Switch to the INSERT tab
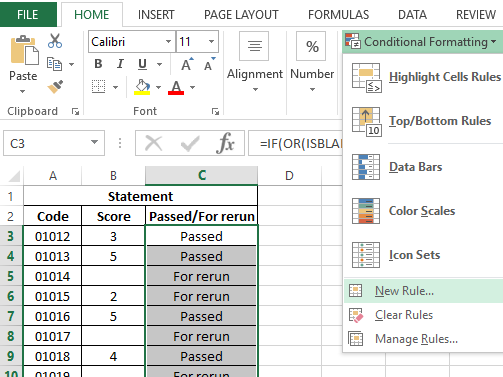Viewport: 503px width, 377px height. tap(156, 15)
